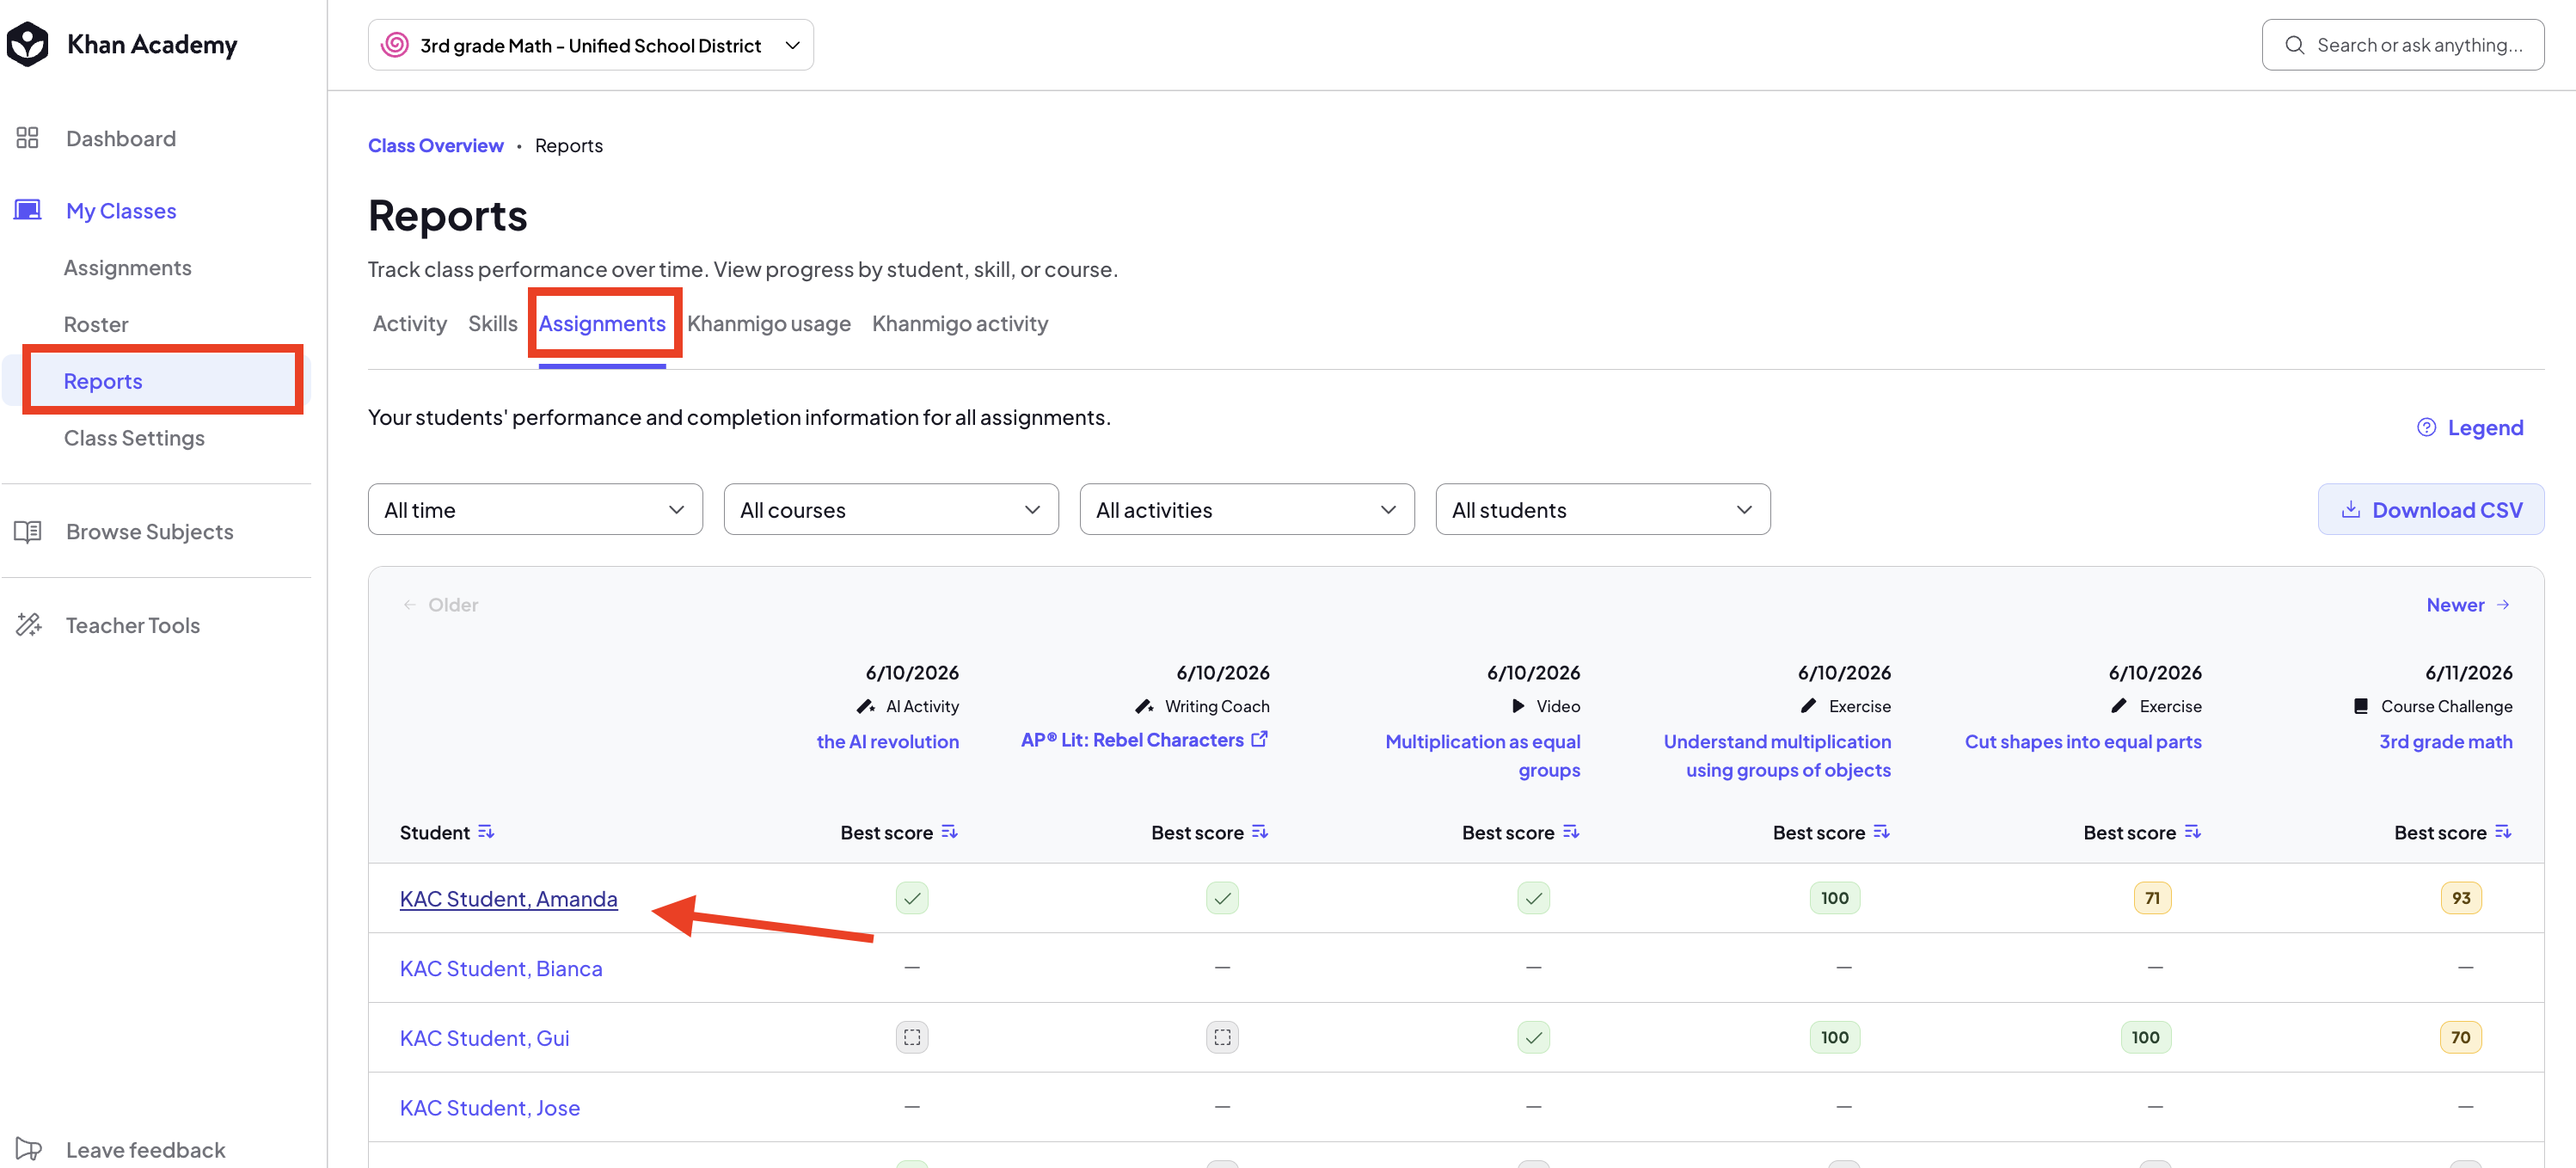Click Gui's not-started icon for AP Lit: Rebel Characters
This screenshot has height=1168, width=2576.
coord(1222,1037)
